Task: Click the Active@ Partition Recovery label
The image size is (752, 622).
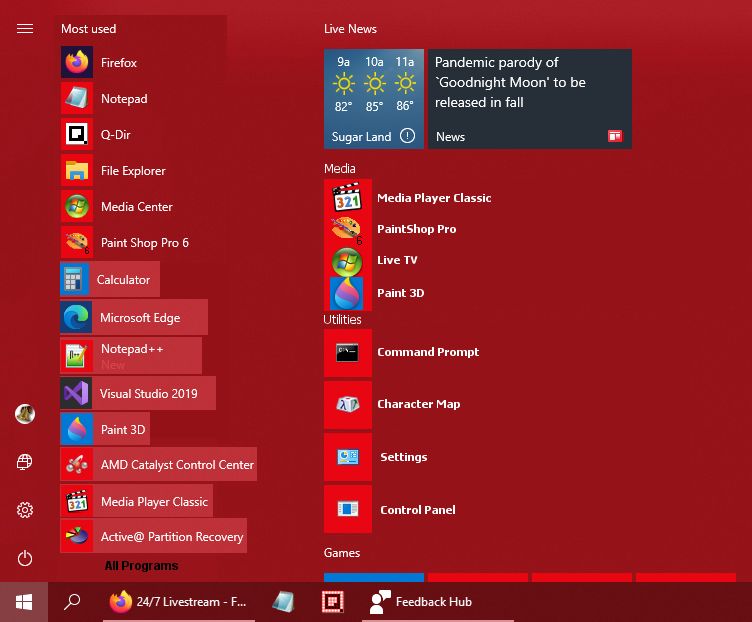Action: pos(172,537)
